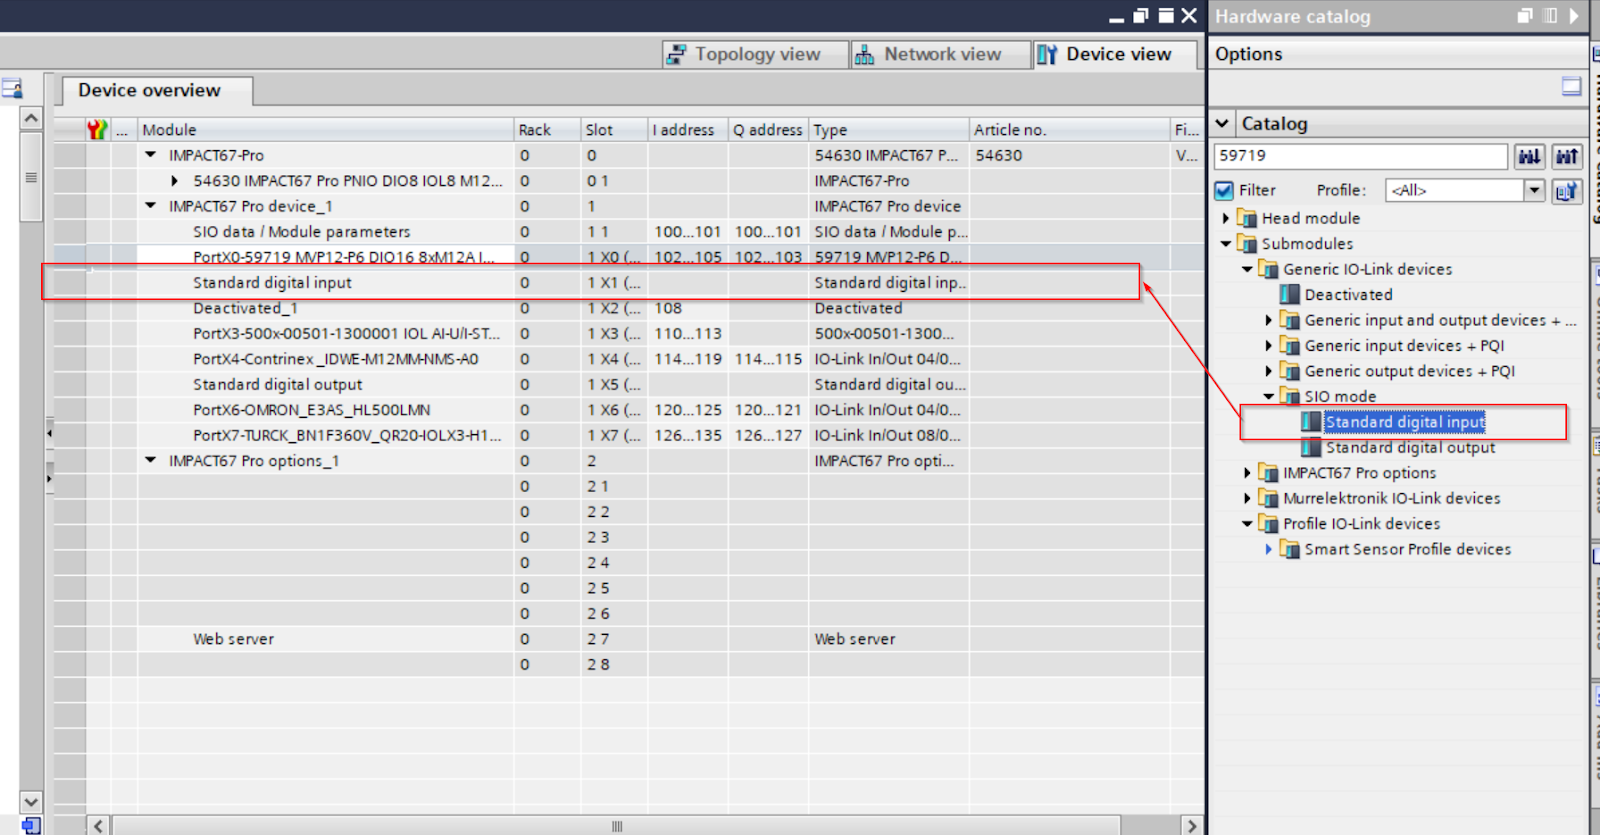Click the Rack column header
Screen dimensions: 1600x835
547,130
